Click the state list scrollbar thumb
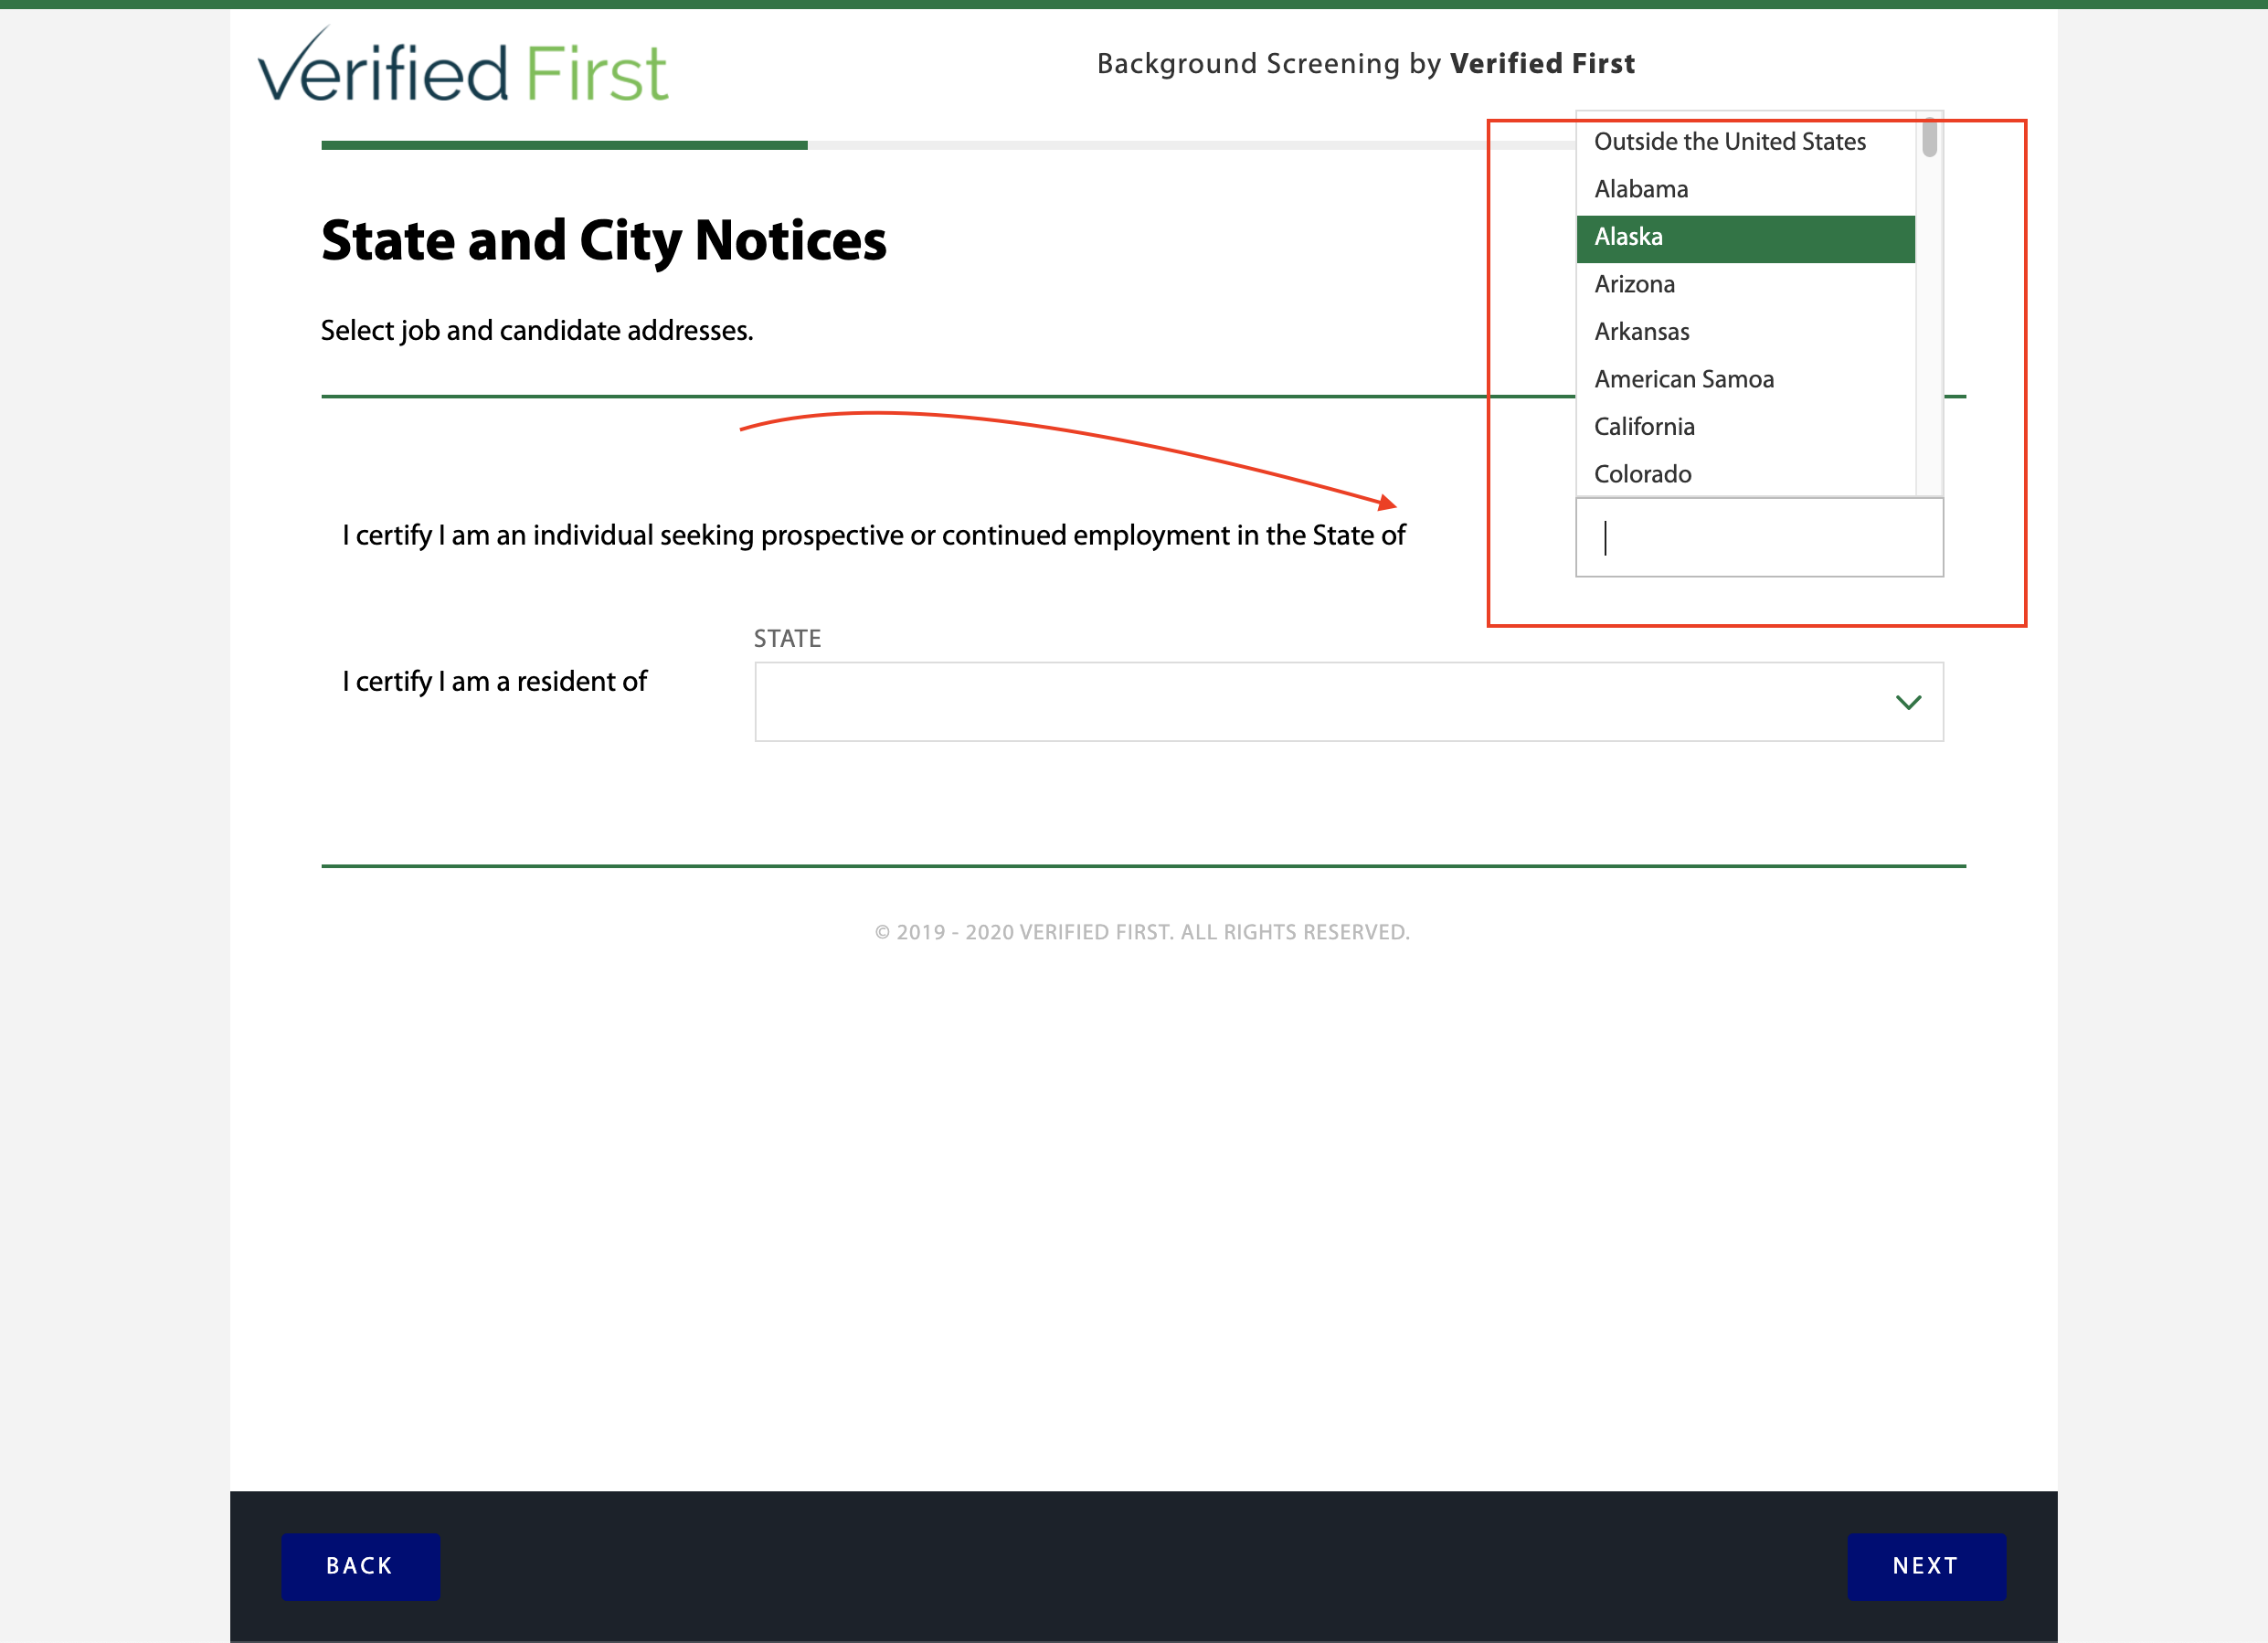2268x1643 pixels. click(1929, 137)
